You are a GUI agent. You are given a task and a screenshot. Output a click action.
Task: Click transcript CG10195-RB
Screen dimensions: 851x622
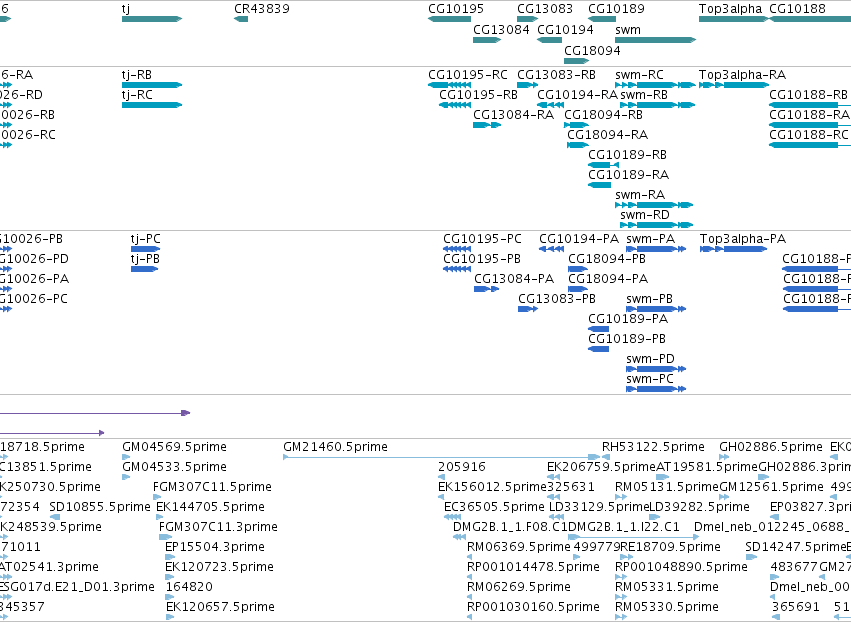479,95
